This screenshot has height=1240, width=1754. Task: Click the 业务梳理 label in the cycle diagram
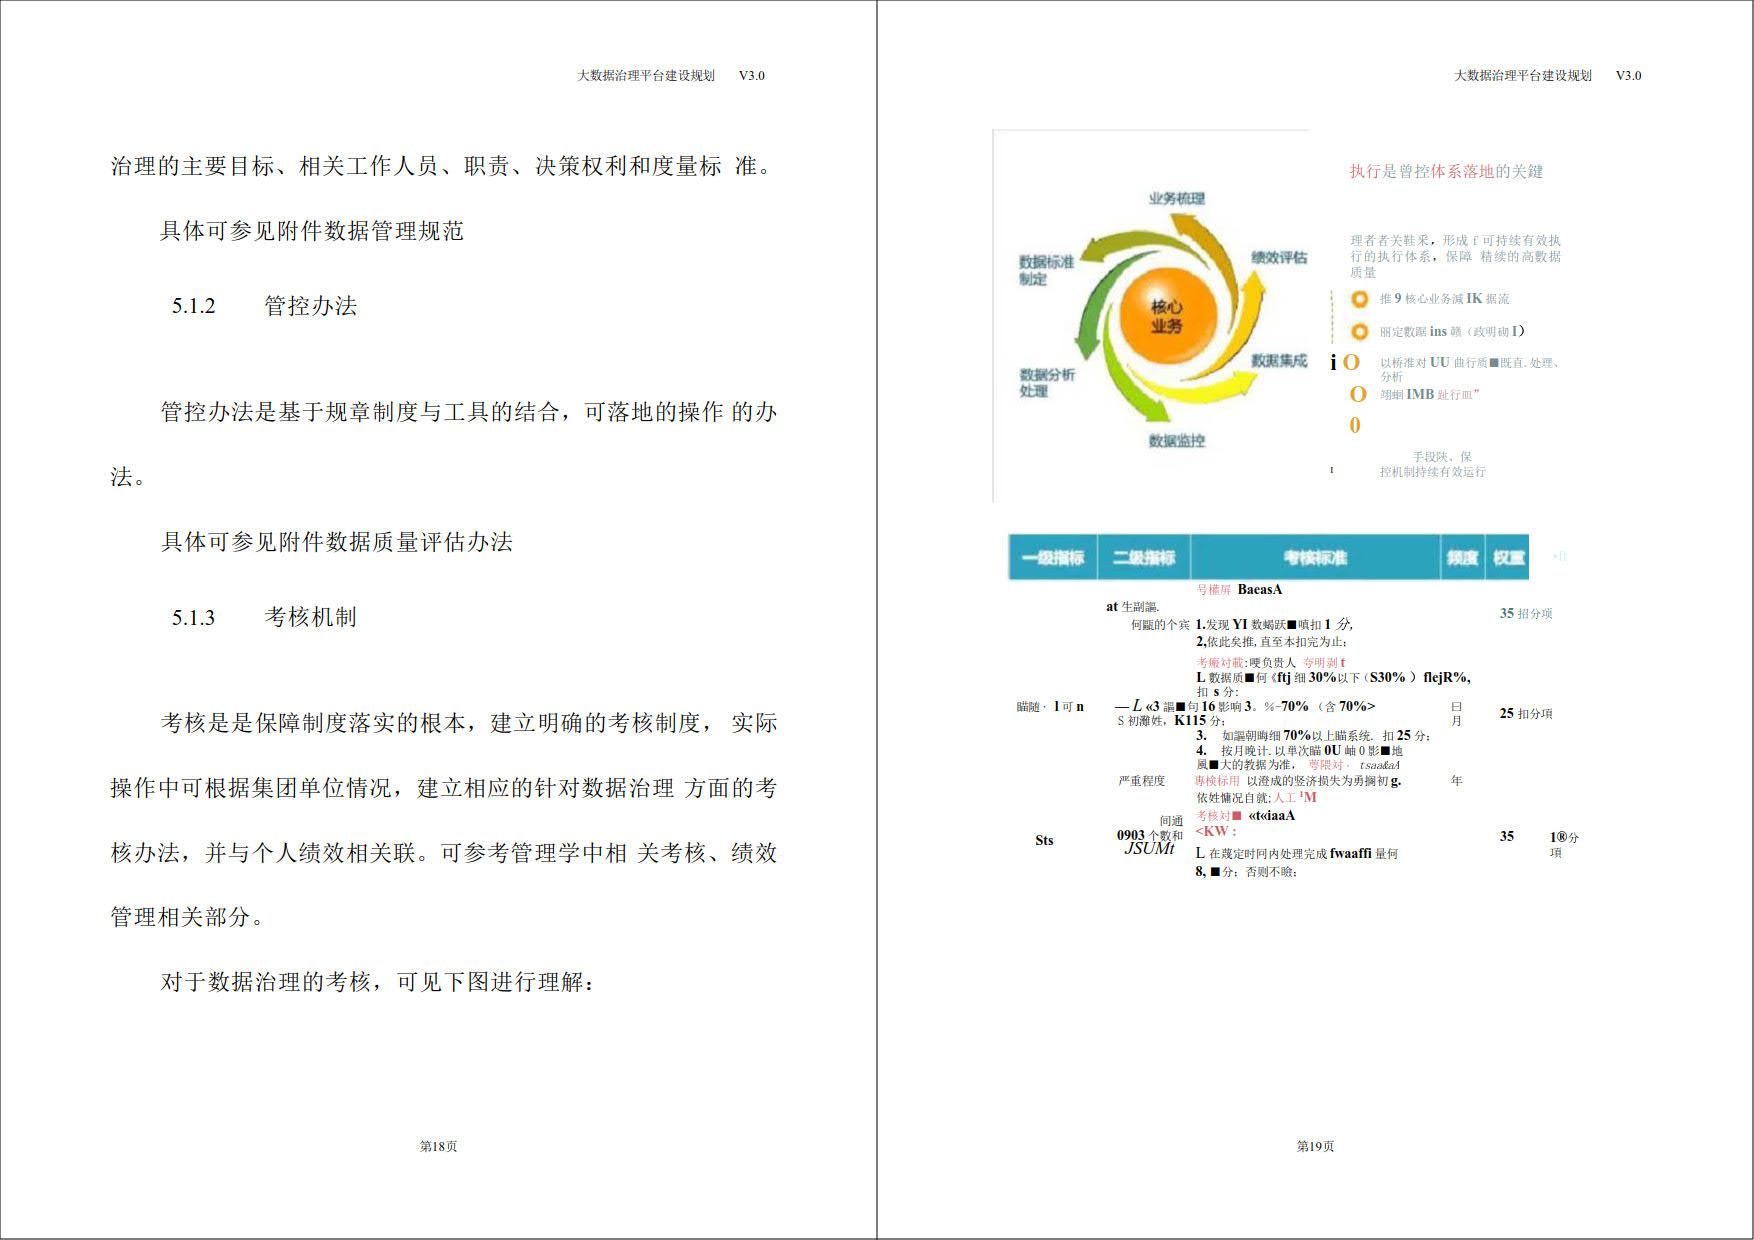point(1177,198)
